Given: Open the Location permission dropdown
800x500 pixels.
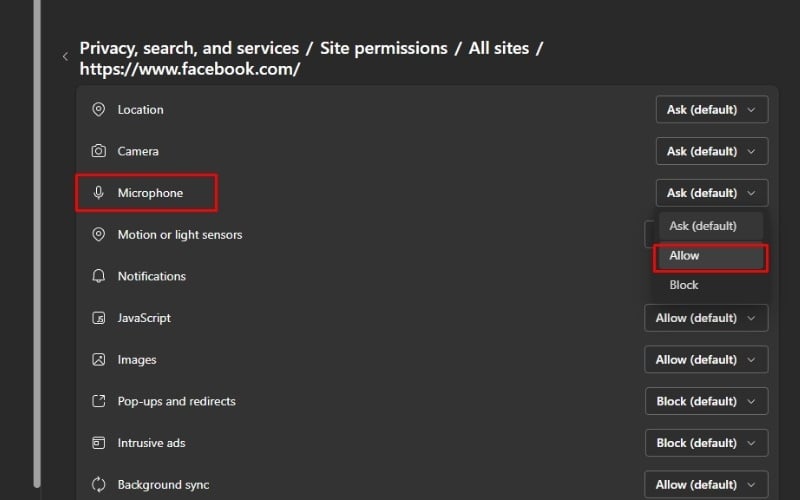Looking at the screenshot, I should pyautogui.click(x=711, y=110).
